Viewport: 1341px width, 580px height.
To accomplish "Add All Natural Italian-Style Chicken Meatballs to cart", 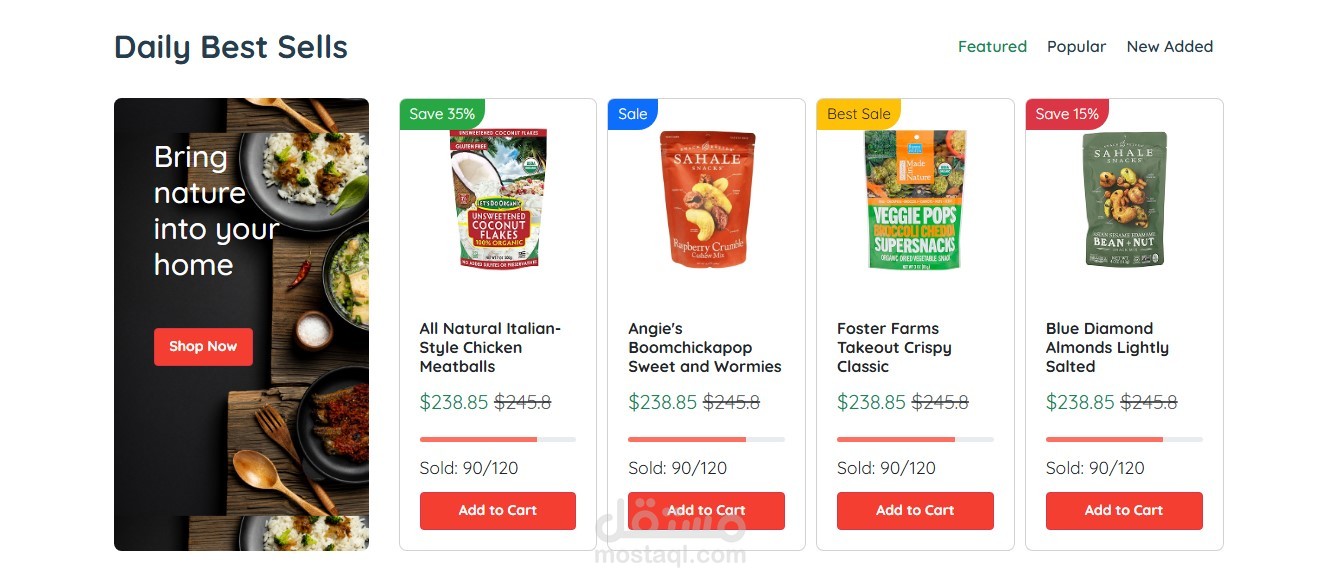I will (x=498, y=510).
